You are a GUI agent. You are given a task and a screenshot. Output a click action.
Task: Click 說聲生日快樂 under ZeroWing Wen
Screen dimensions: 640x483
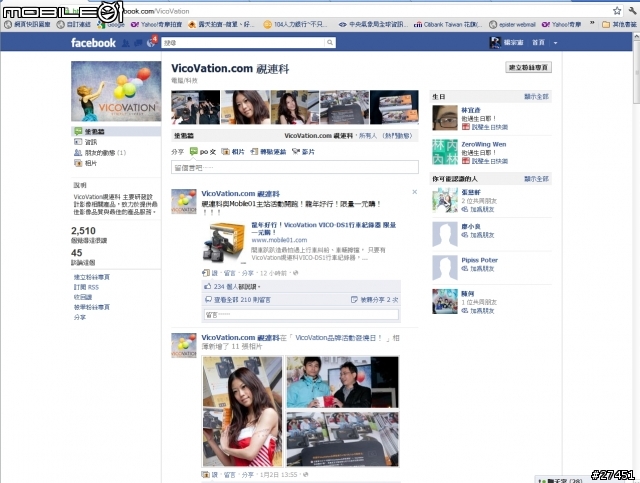(489, 161)
